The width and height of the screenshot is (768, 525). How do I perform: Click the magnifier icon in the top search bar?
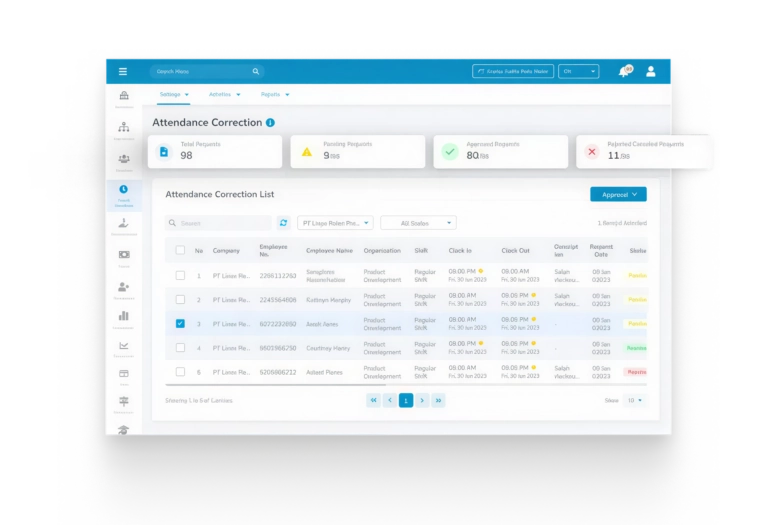pyautogui.click(x=256, y=71)
